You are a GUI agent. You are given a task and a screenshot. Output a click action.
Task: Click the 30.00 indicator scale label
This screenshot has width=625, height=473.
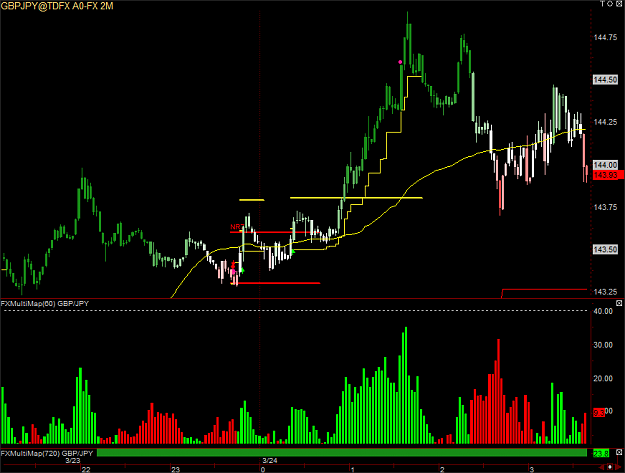(603, 345)
